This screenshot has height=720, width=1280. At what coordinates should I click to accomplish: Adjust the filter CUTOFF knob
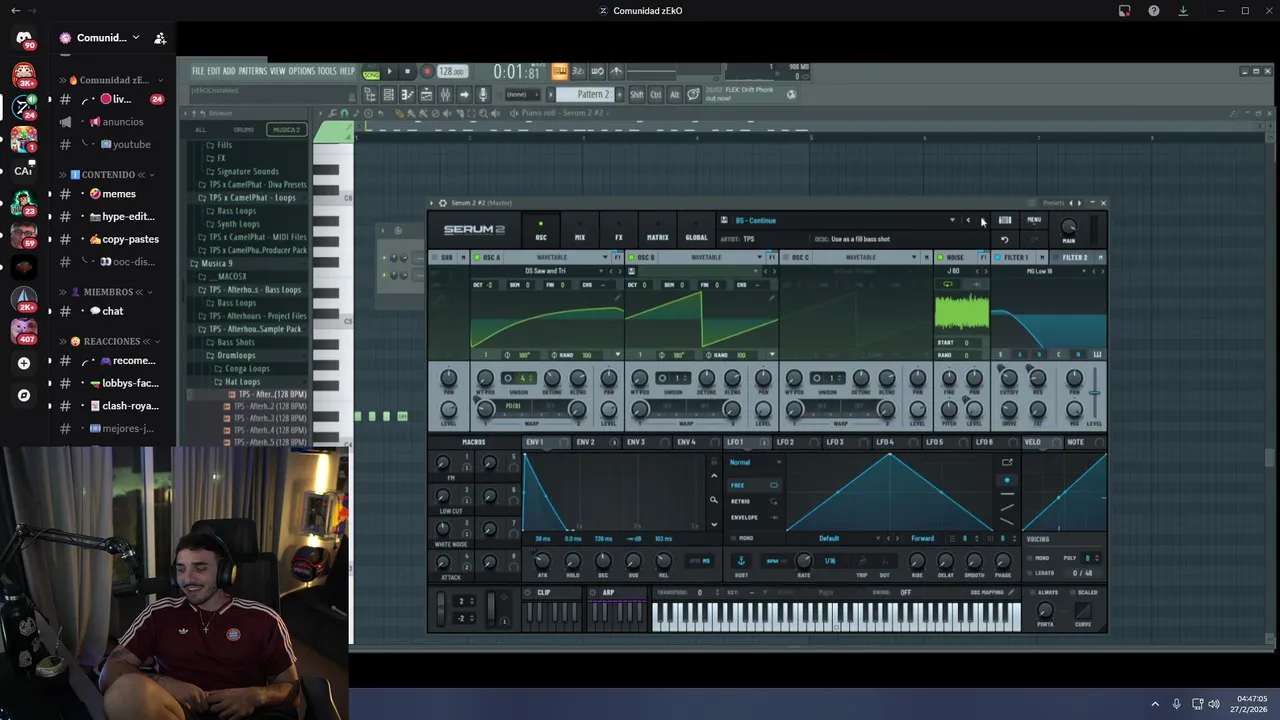click(x=1008, y=378)
